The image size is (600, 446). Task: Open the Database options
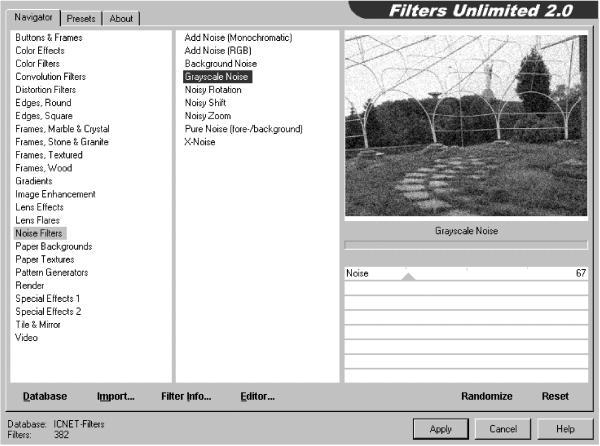tap(45, 396)
